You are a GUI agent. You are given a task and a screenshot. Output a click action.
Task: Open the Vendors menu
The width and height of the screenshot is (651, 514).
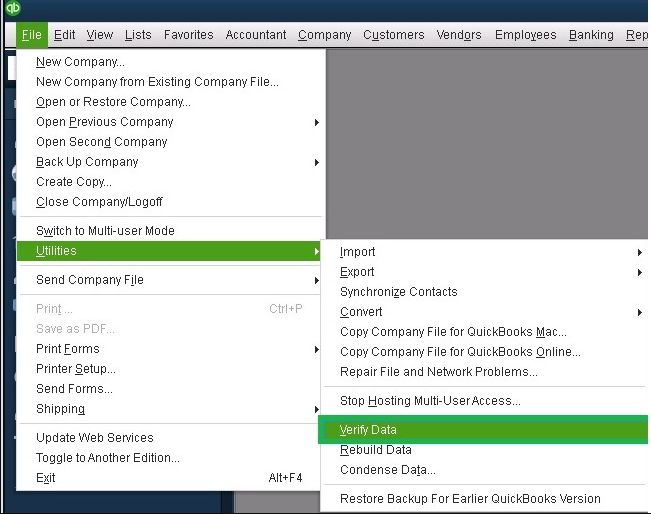tap(459, 35)
